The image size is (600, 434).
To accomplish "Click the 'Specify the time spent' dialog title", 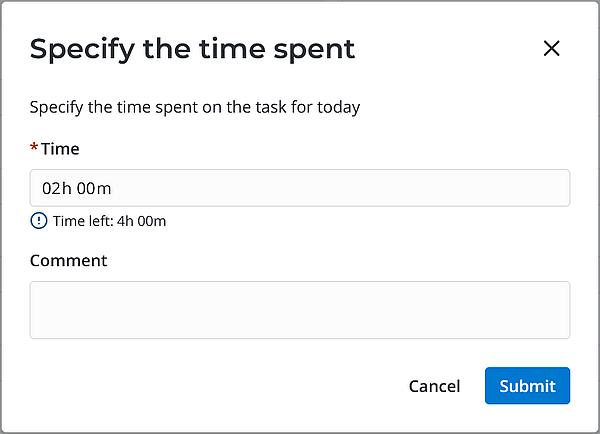I will pyautogui.click(x=192, y=48).
